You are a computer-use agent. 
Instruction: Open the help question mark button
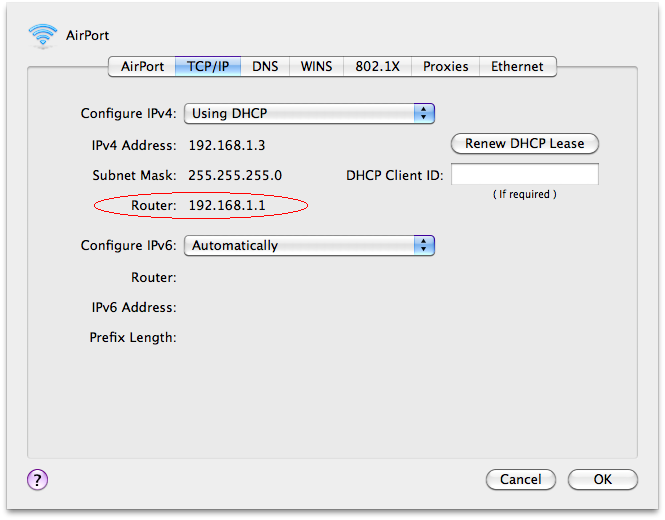tap(37, 480)
